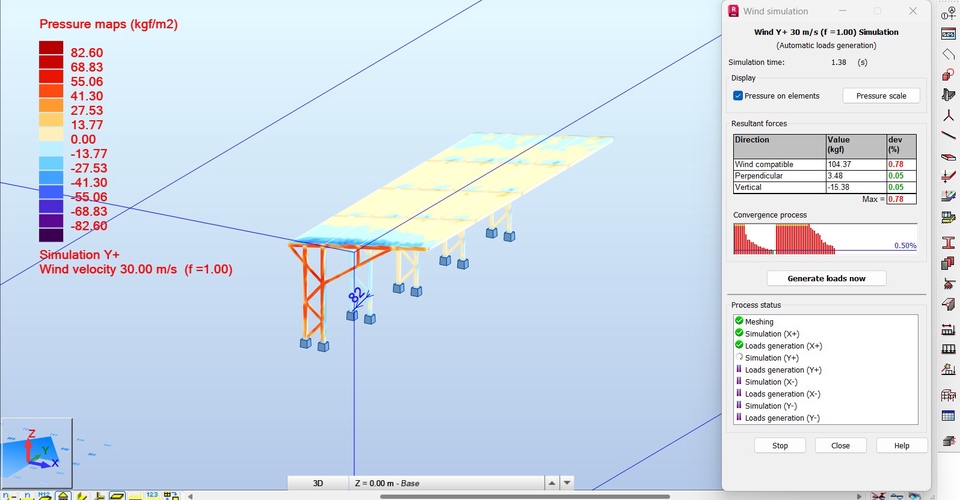Viewport: 960px width, 500px height.
Task: Stop the running wind simulation
Action: pyautogui.click(x=779, y=445)
